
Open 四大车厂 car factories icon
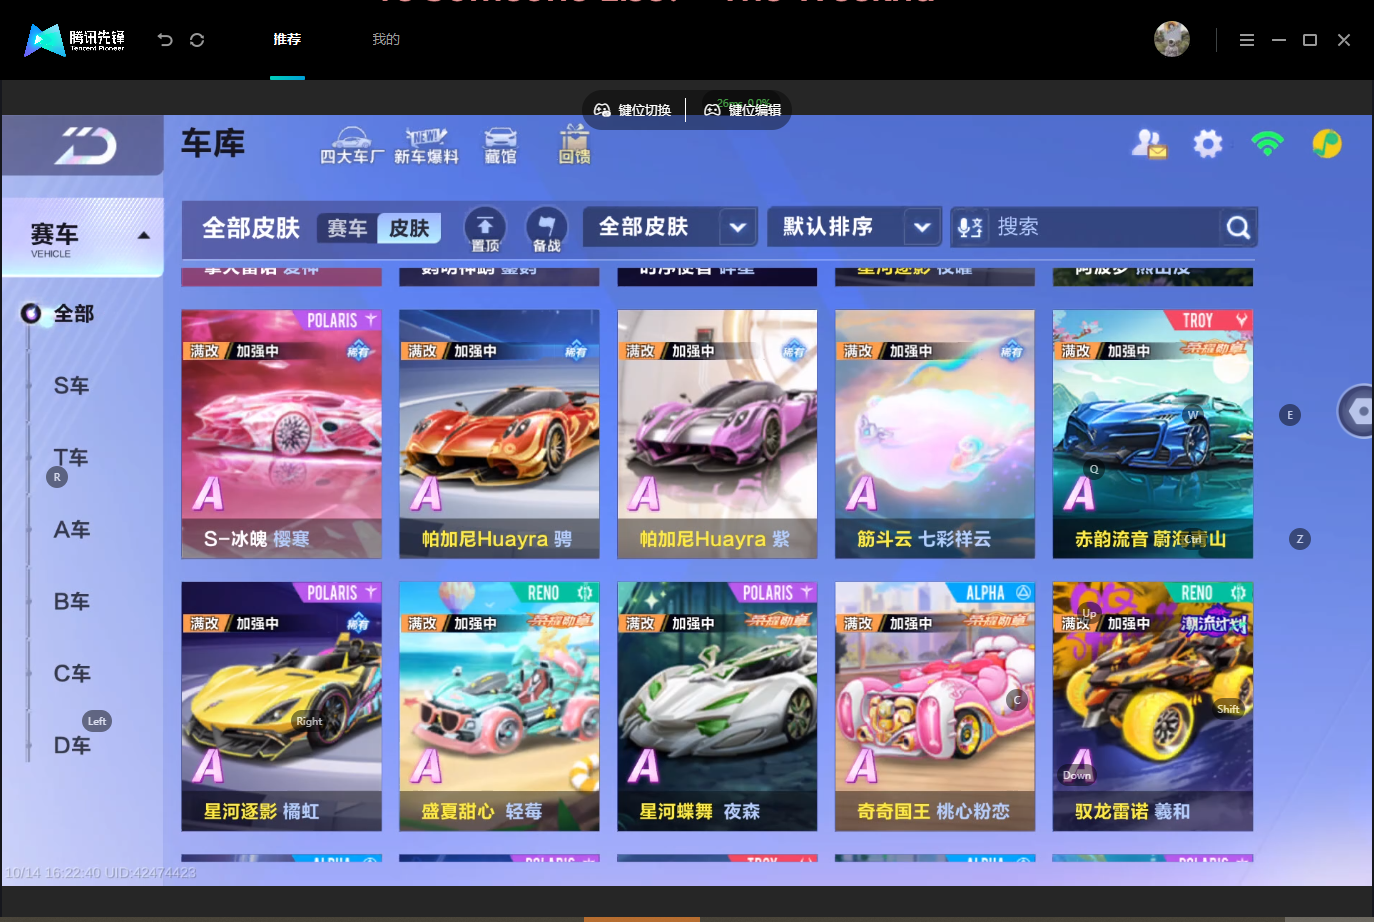pyautogui.click(x=351, y=146)
